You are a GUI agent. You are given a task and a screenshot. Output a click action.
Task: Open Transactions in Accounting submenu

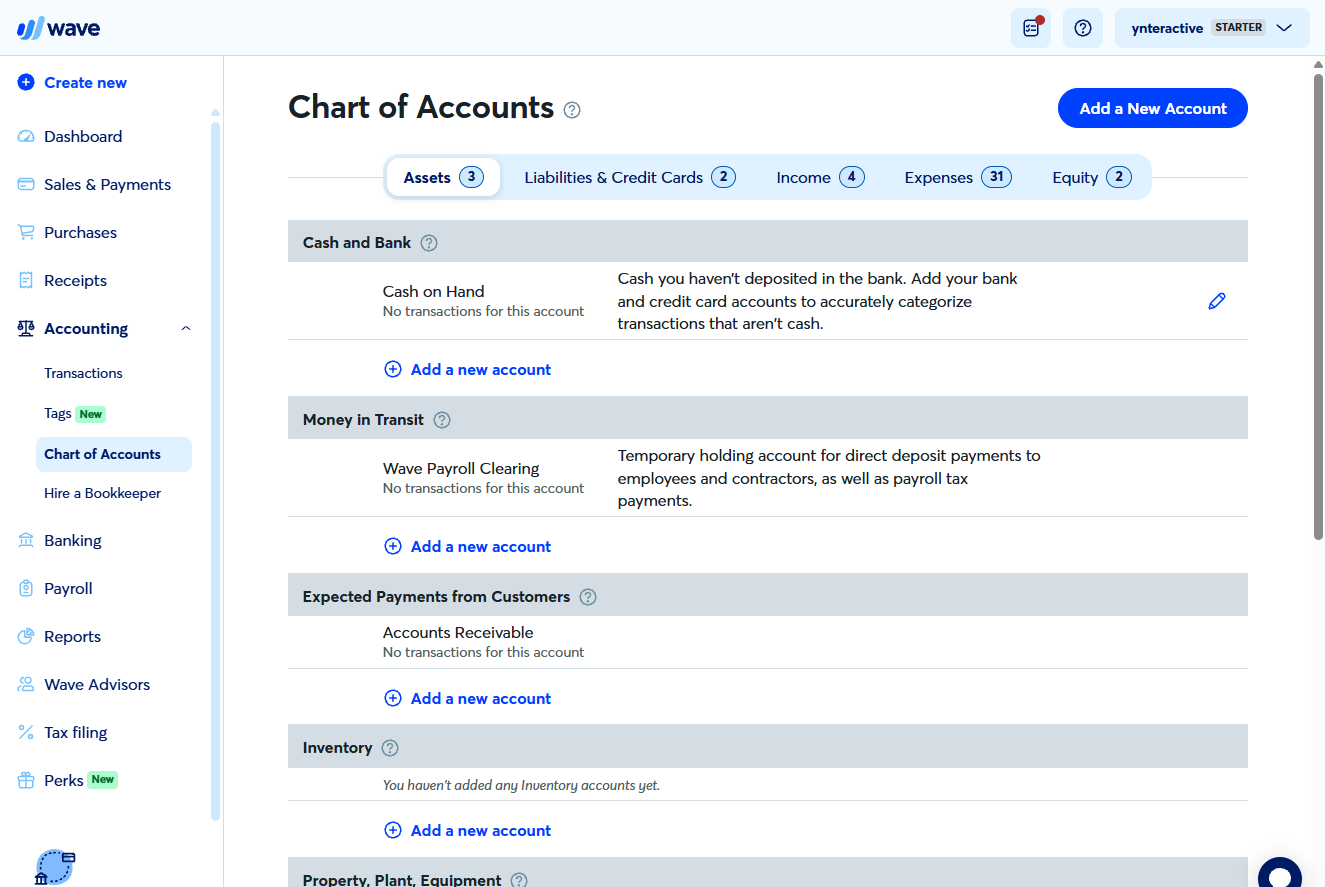point(83,373)
